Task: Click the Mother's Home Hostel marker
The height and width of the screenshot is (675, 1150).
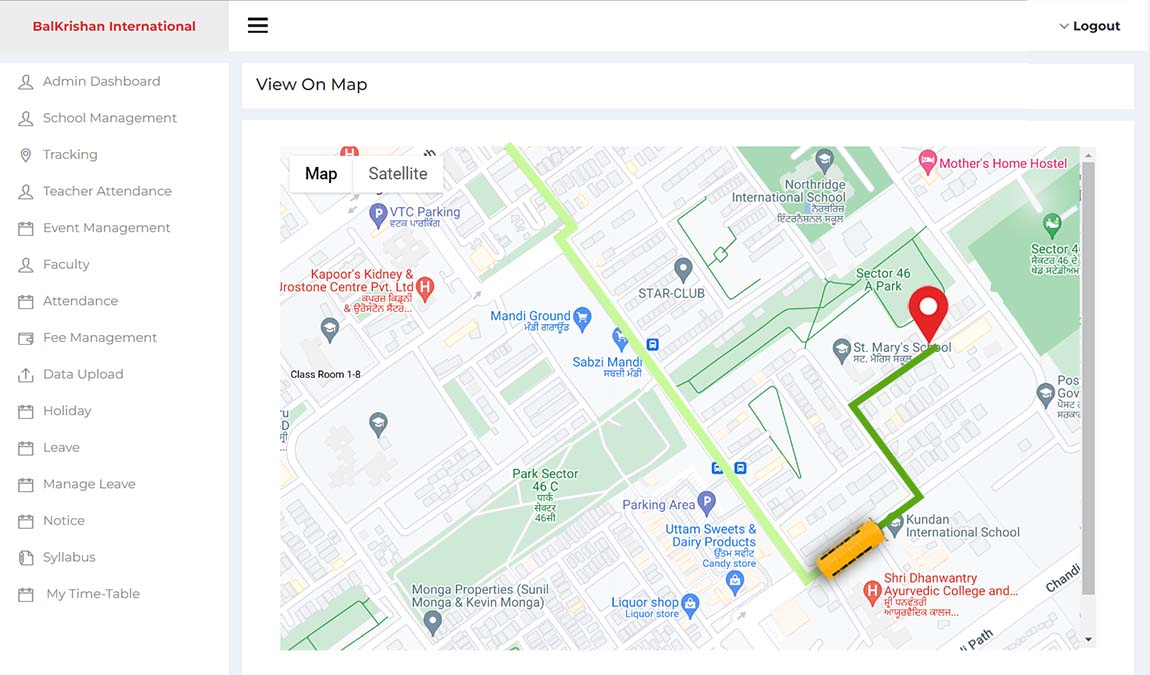Action: click(x=929, y=162)
